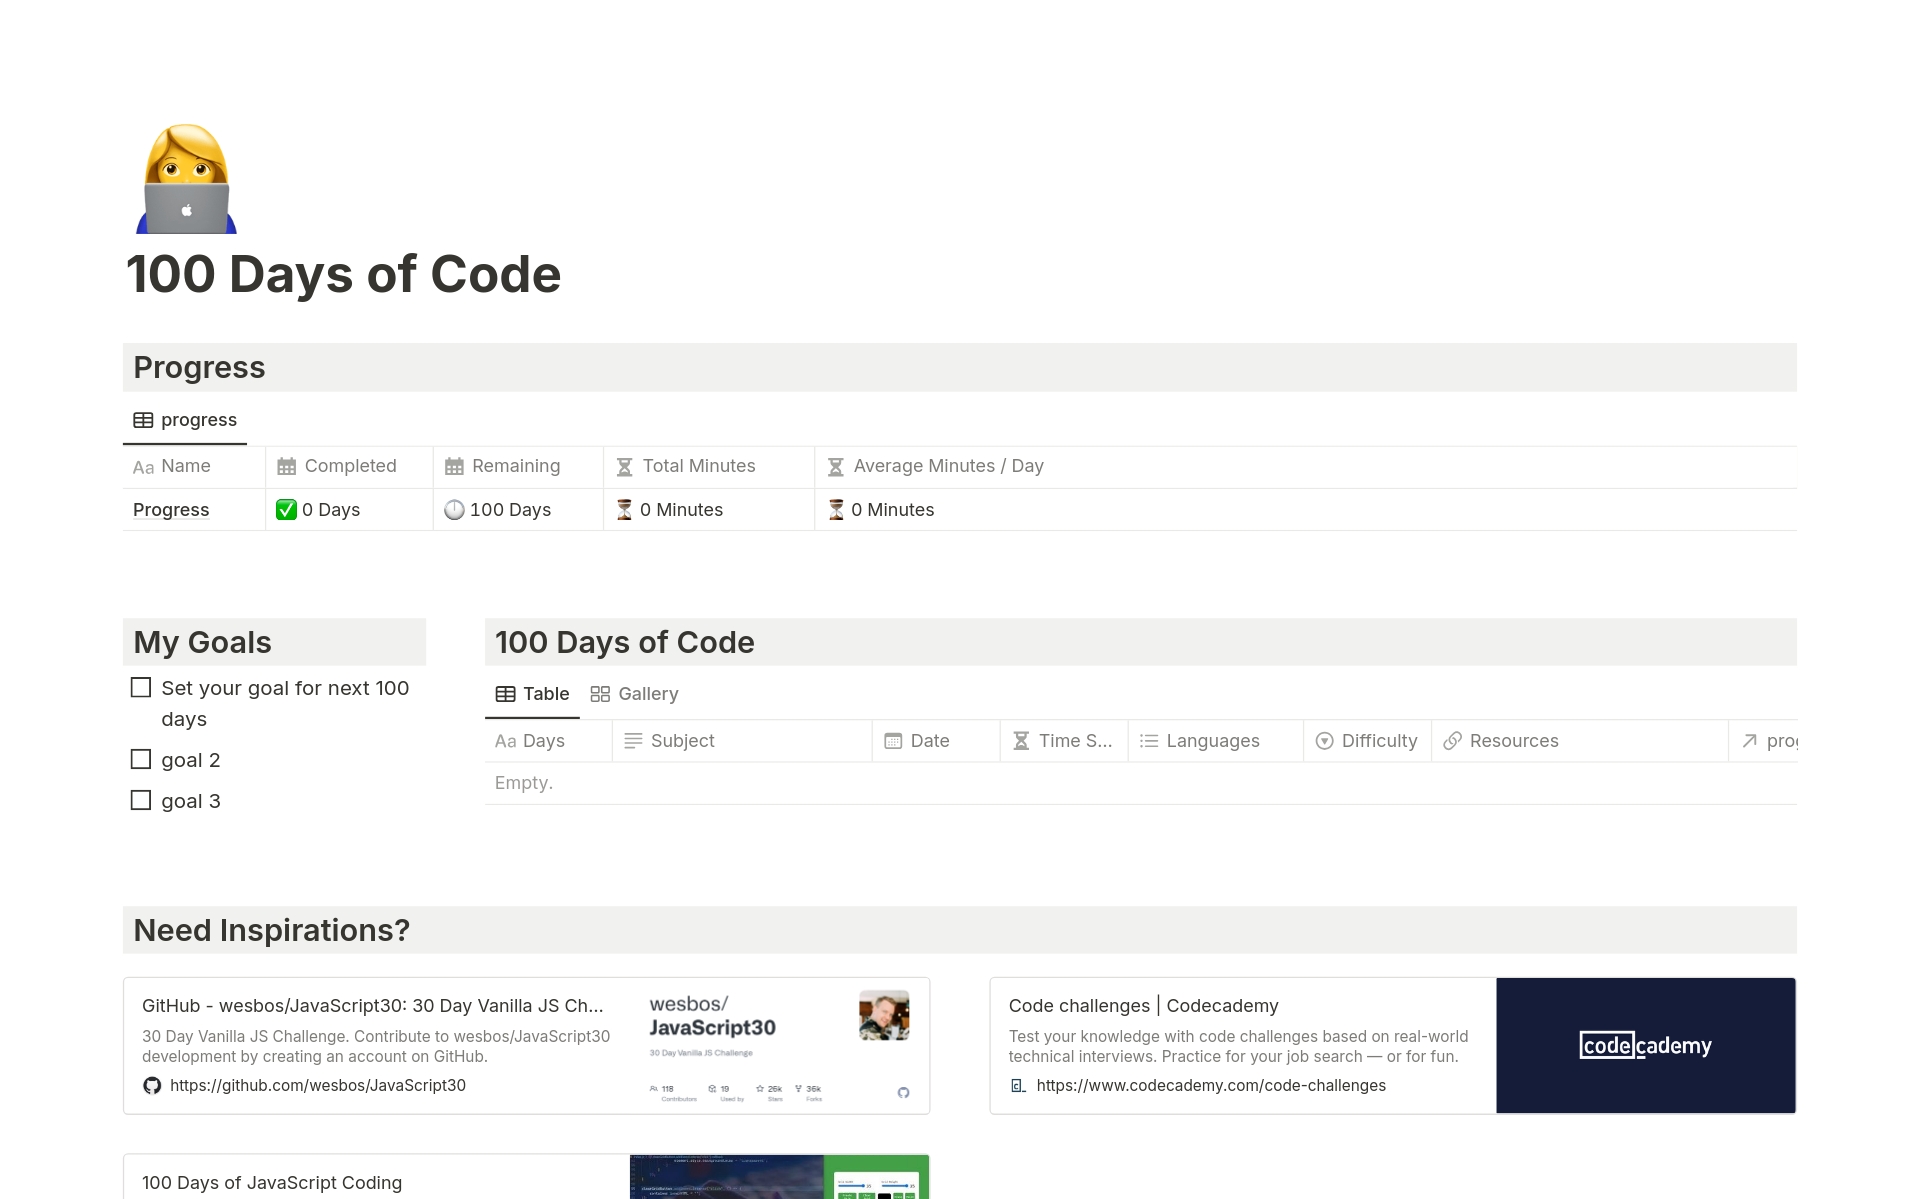Image resolution: width=1920 pixels, height=1199 pixels.
Task: Click the wesbos JavaScript30 preview thumbnail
Action: [779, 1044]
